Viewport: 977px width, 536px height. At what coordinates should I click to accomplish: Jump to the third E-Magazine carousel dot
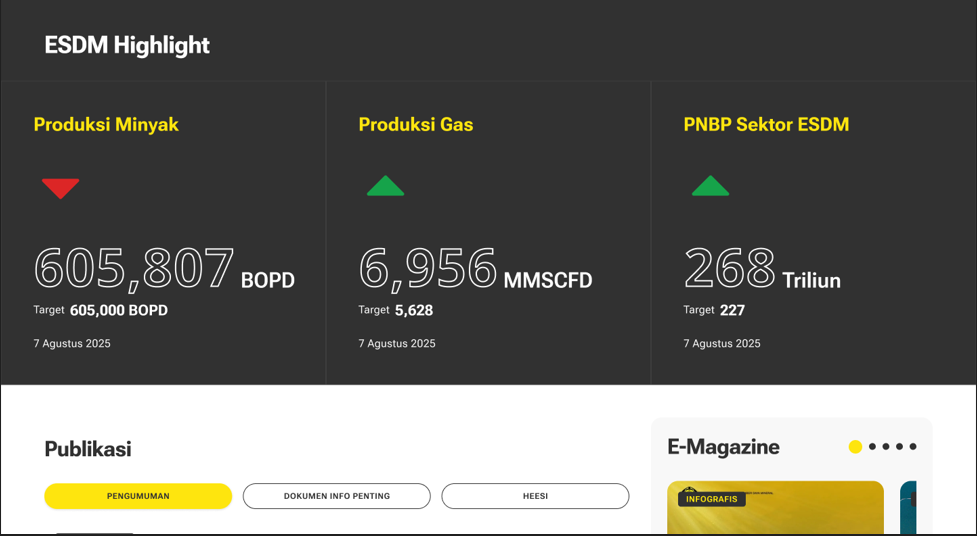pyautogui.click(x=886, y=447)
